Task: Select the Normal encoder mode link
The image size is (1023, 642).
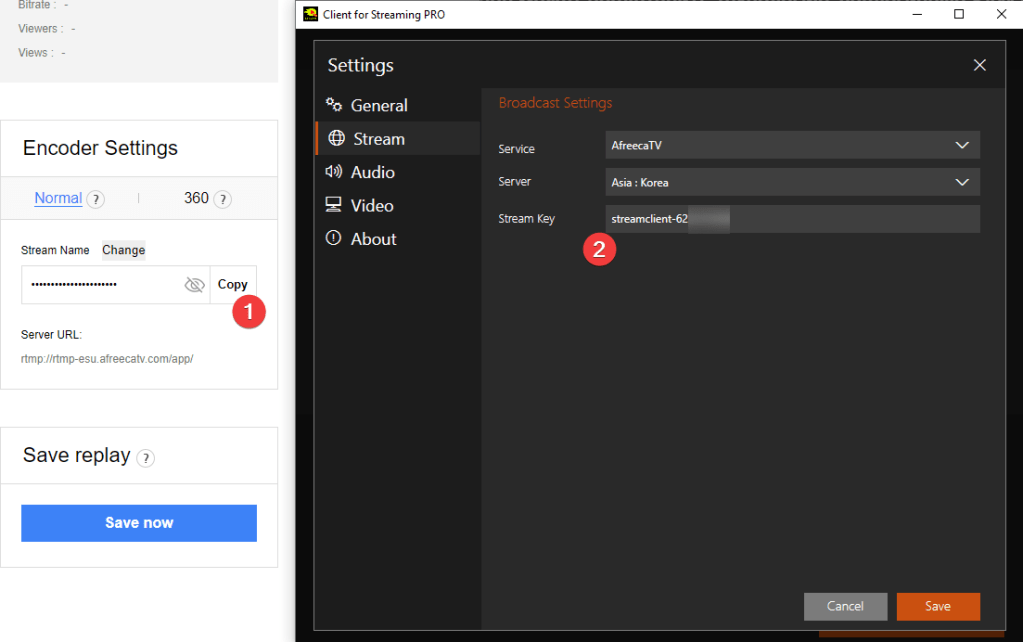Action: pyautogui.click(x=58, y=198)
